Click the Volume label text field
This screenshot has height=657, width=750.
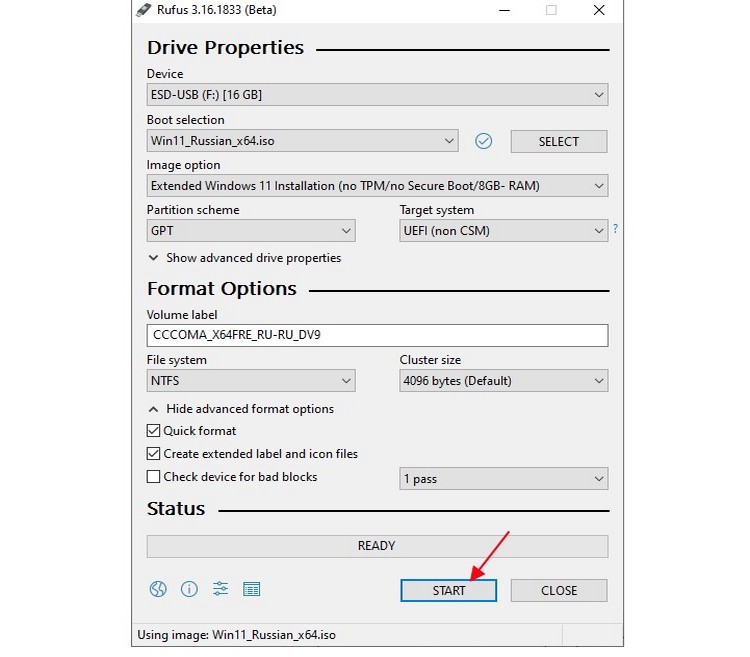point(377,335)
